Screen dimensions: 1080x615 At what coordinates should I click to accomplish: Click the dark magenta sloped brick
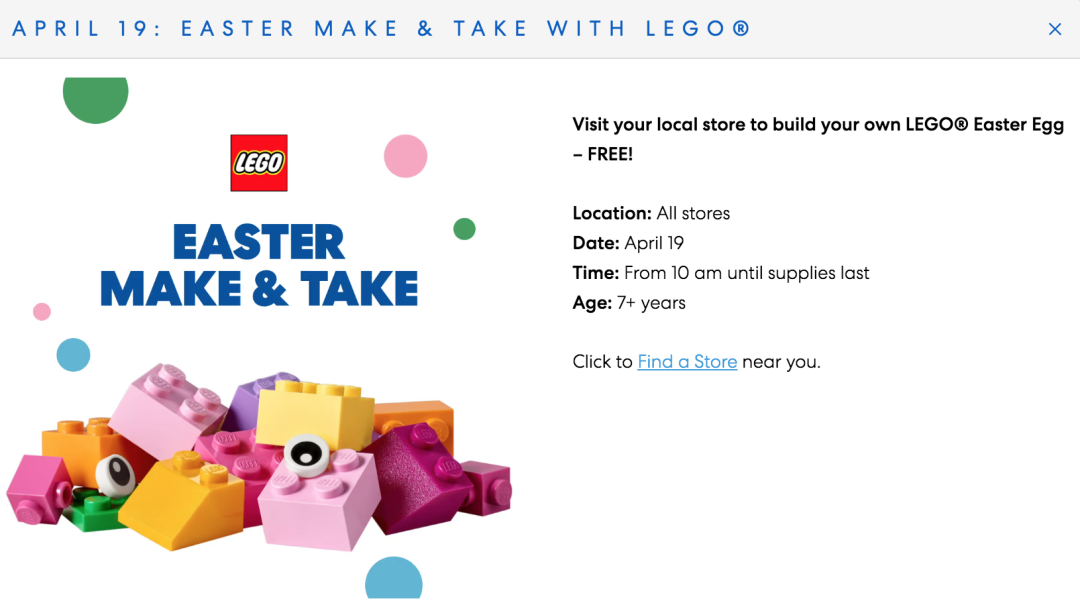(x=415, y=479)
